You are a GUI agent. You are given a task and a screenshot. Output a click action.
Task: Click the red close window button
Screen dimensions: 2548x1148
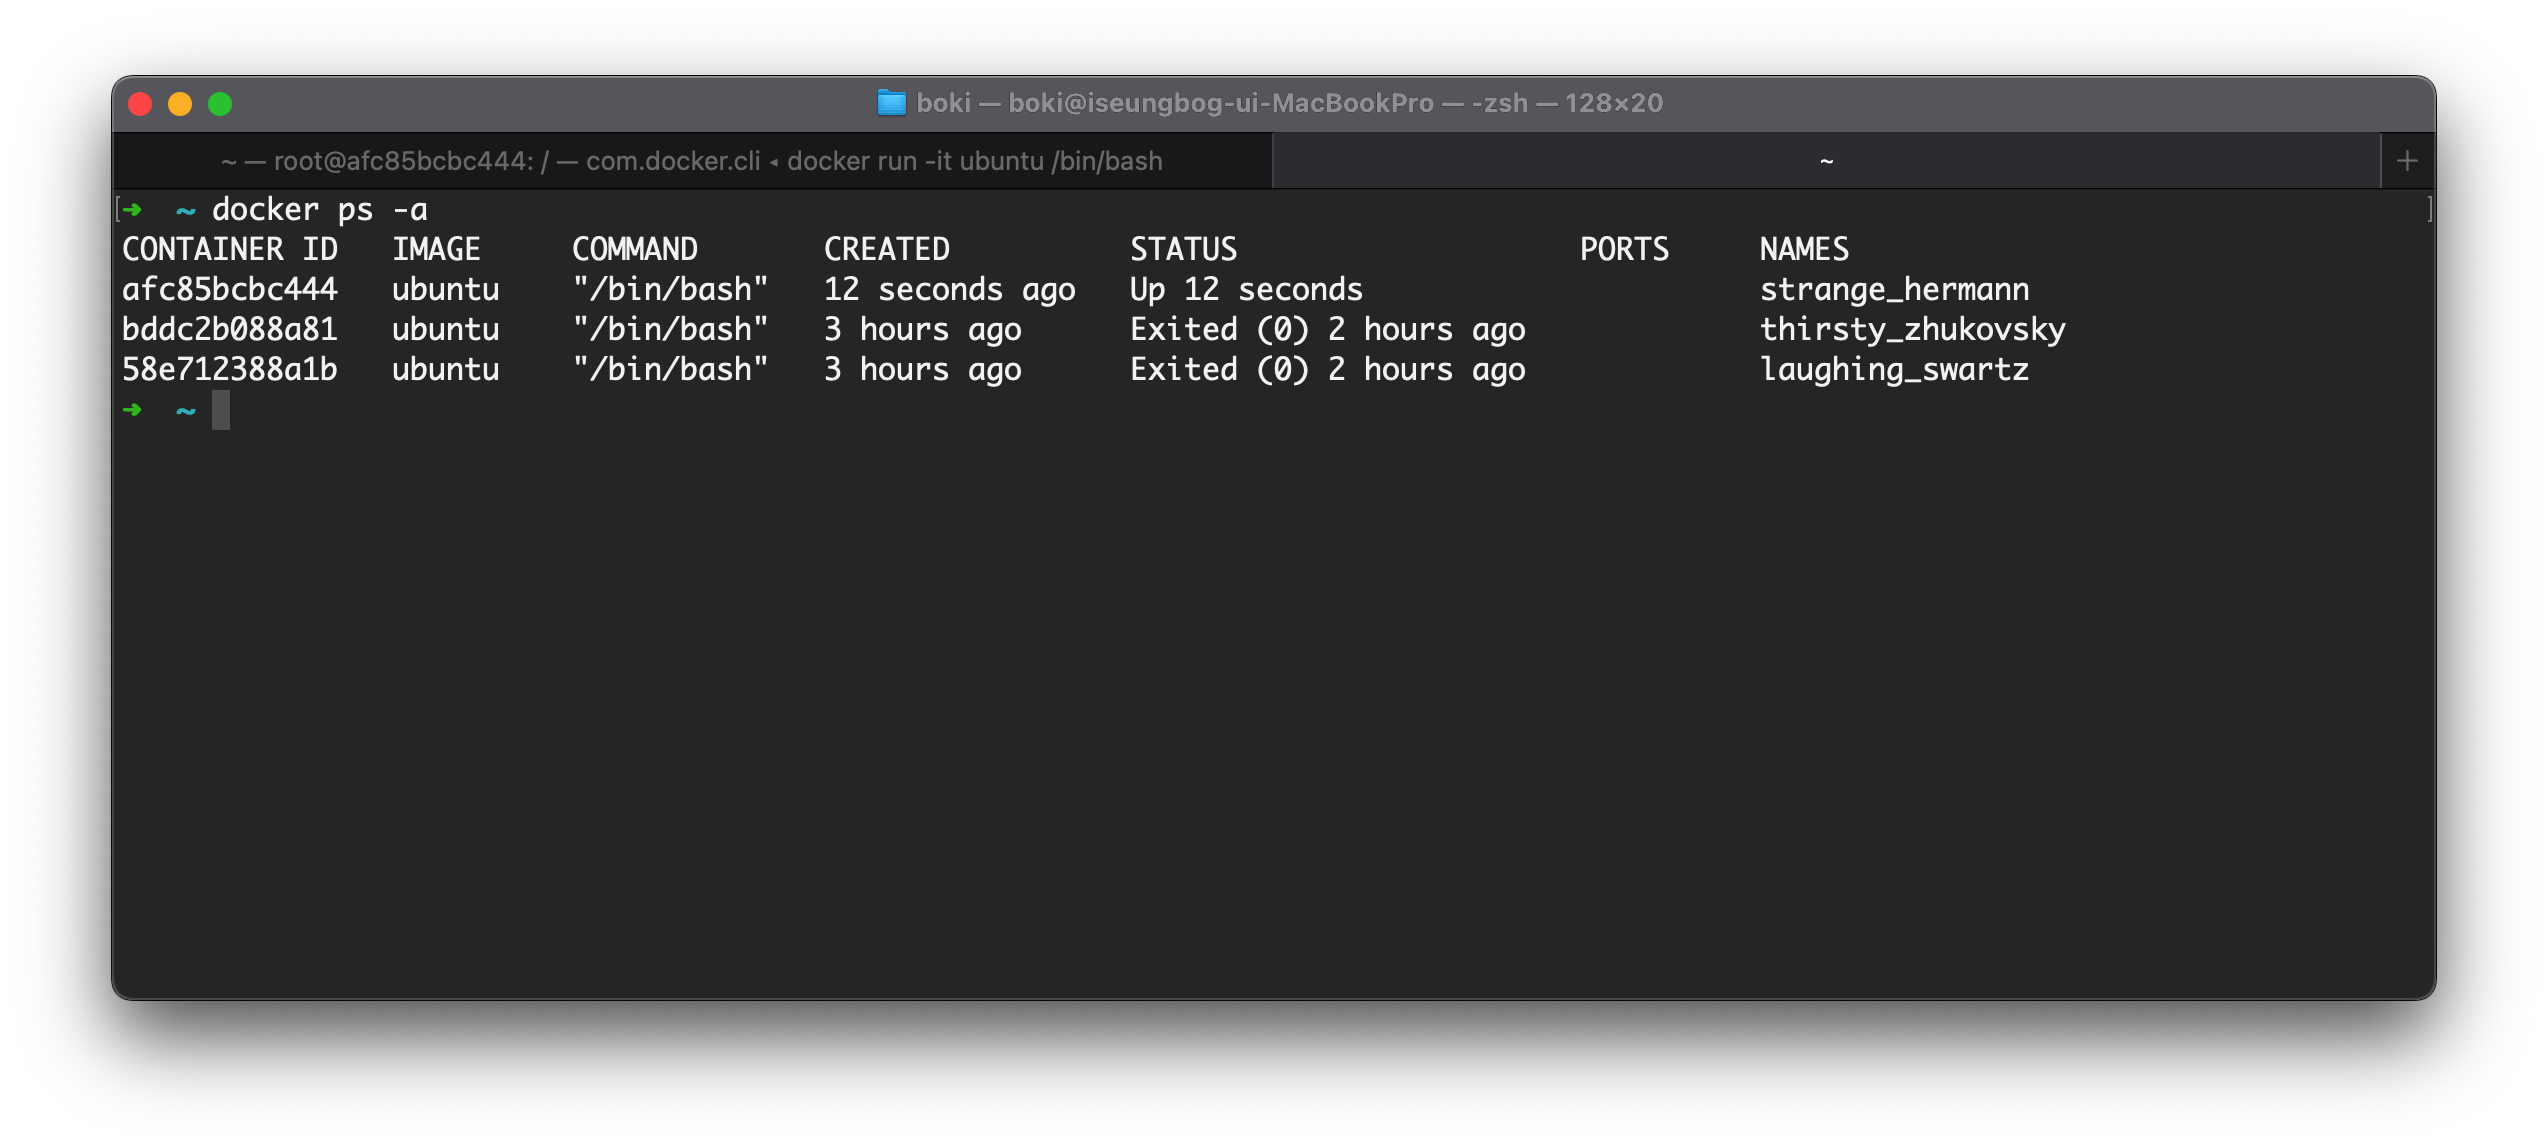pos(140,104)
